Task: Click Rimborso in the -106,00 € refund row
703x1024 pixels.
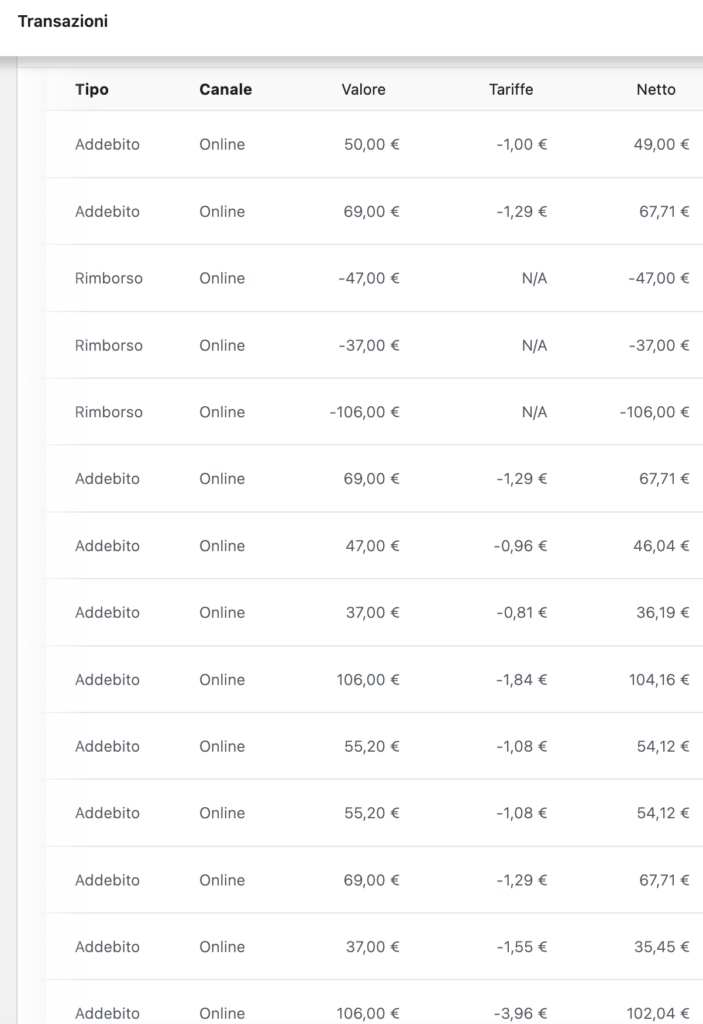Action: pyautogui.click(x=109, y=412)
